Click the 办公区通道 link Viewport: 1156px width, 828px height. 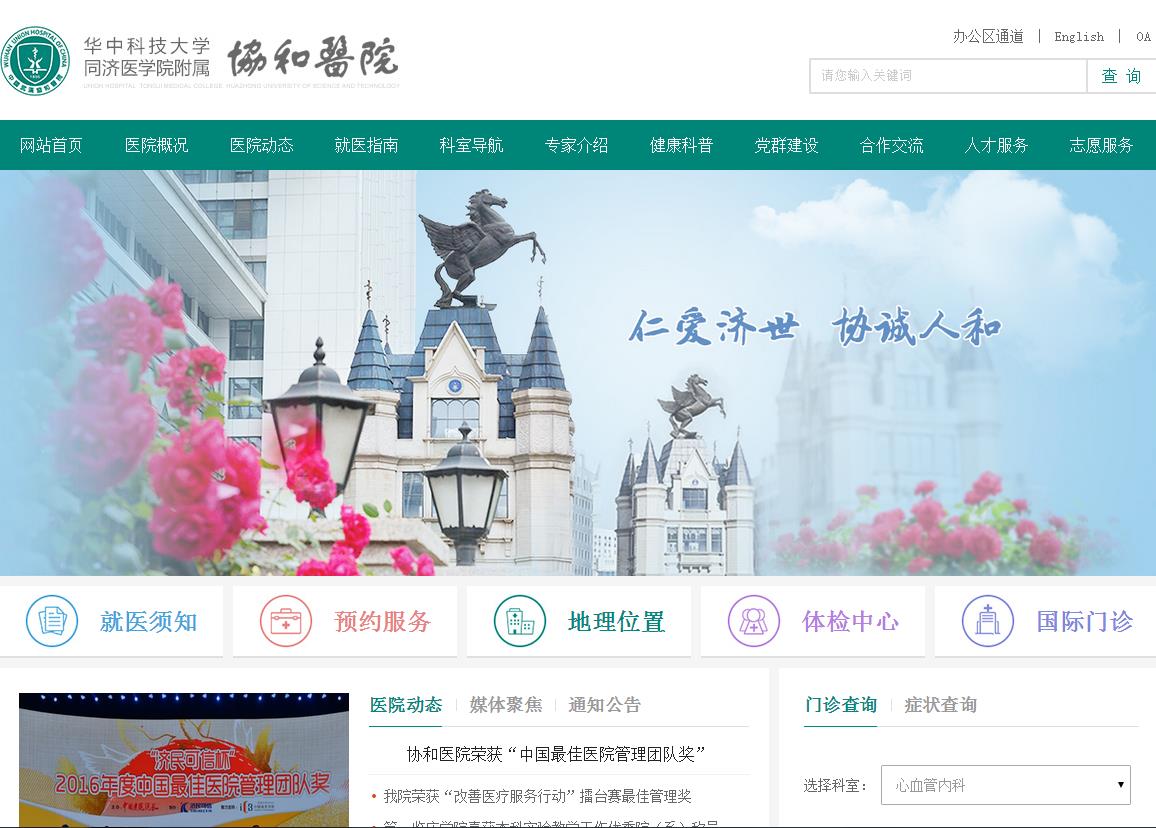click(988, 36)
